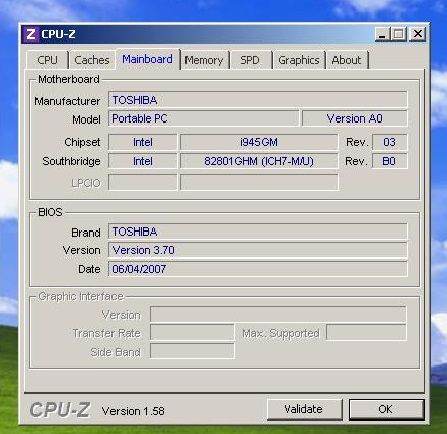Click the CPU-Z title bar icon

click(x=31, y=34)
